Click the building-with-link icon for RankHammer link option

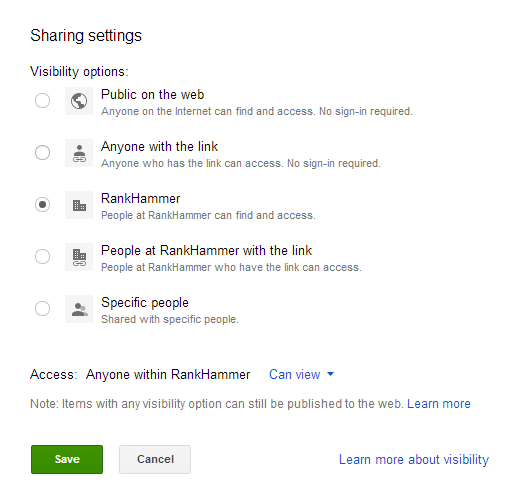tap(79, 257)
